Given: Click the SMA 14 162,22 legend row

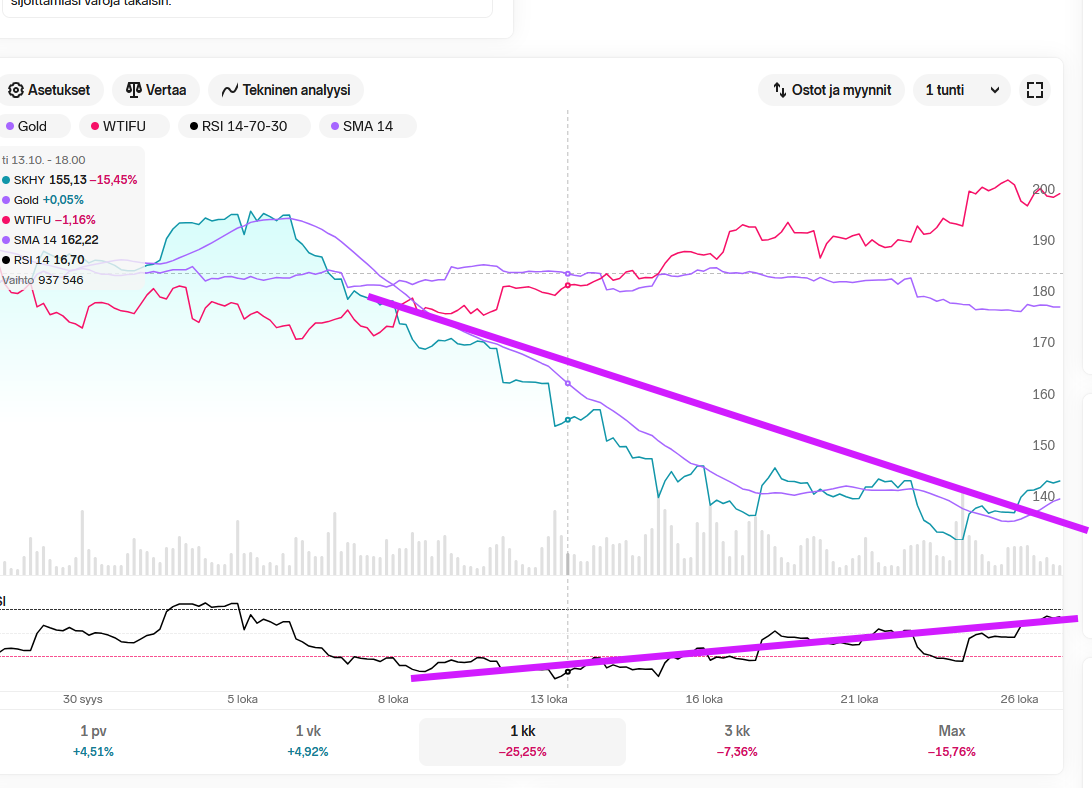Looking at the screenshot, I should [x=50, y=240].
